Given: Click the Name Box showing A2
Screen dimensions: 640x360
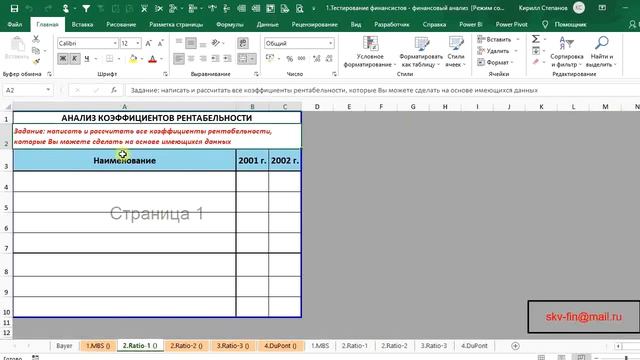Looking at the screenshot, I should pyautogui.click(x=24, y=90).
